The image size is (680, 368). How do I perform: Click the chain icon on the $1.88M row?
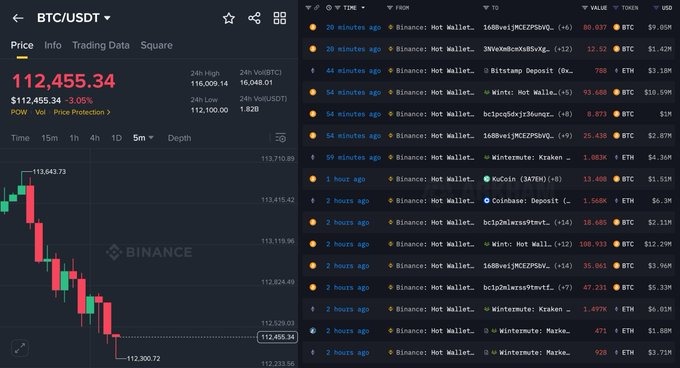[x=313, y=331]
